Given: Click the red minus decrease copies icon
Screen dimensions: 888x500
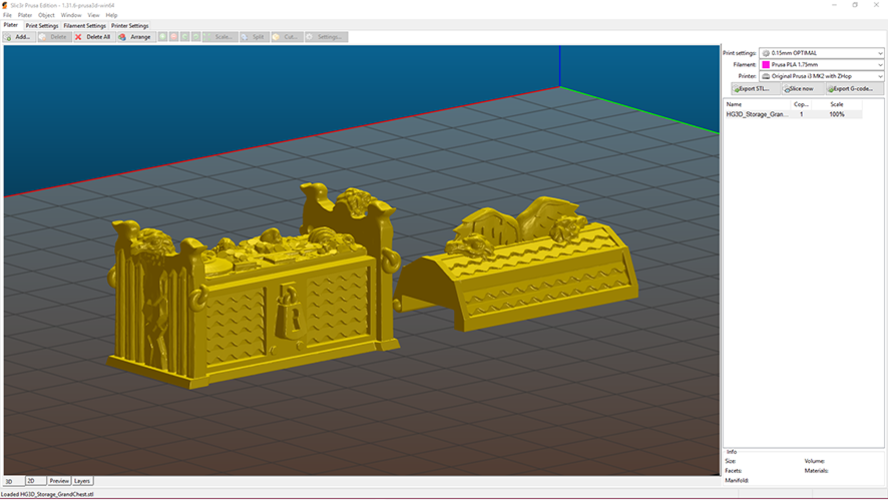Looking at the screenshot, I should coord(174,37).
